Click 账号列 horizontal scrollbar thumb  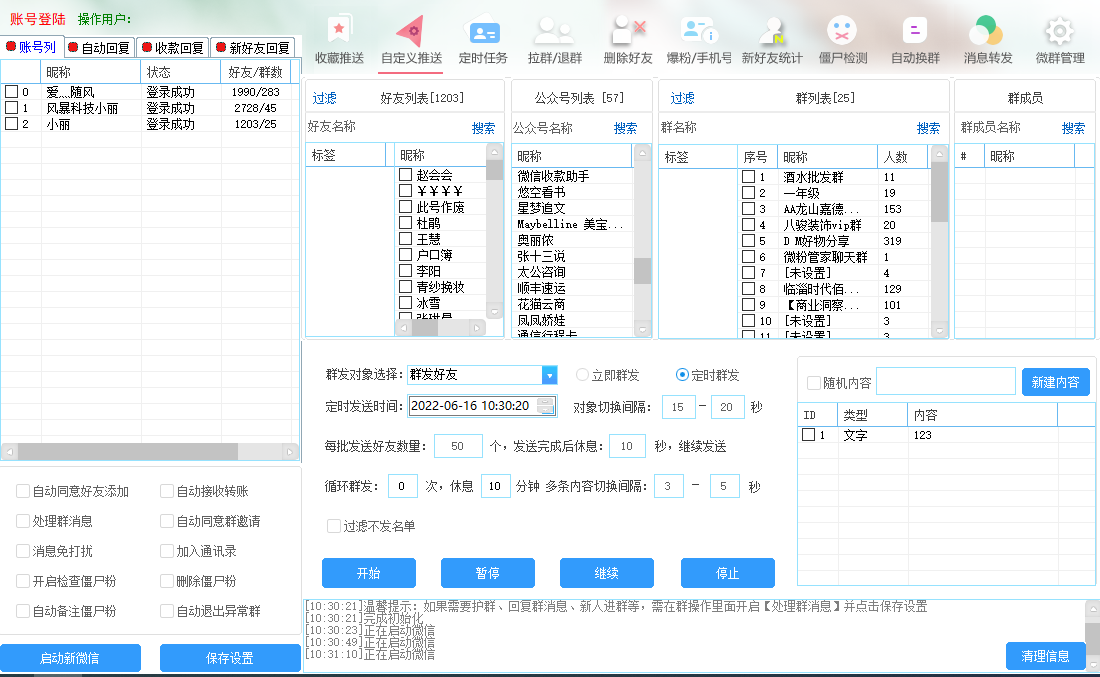tap(128, 452)
